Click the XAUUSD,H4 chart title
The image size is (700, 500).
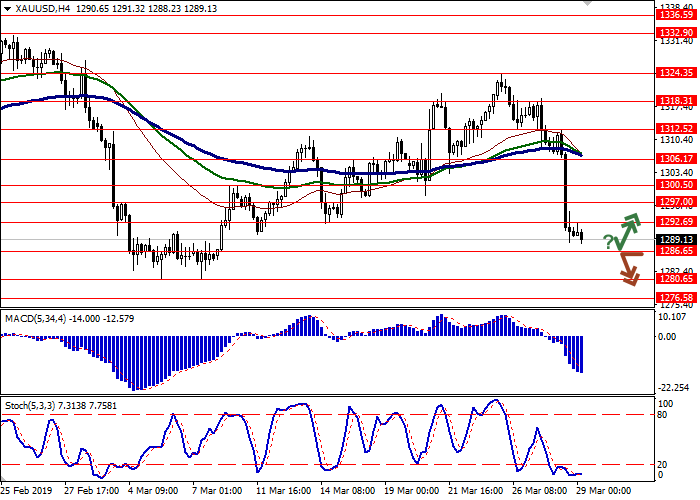click(30, 8)
